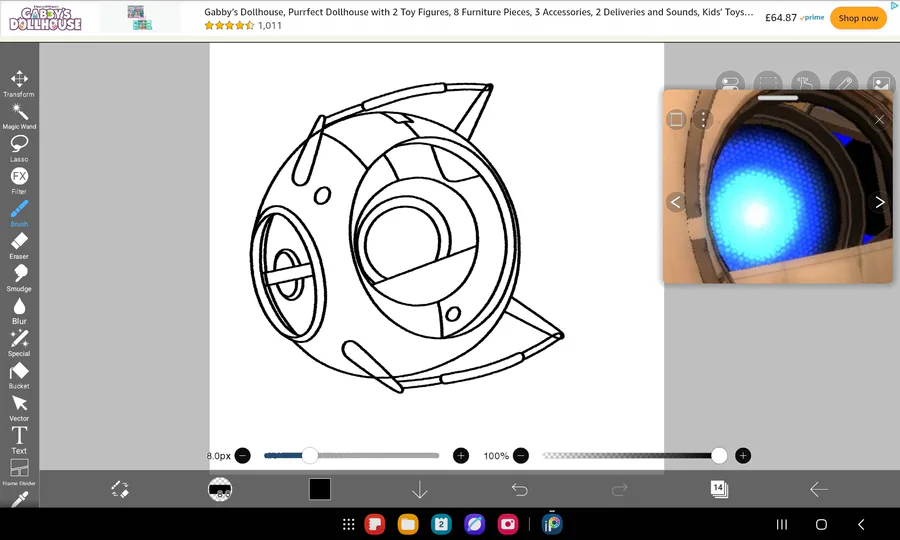This screenshot has height=540, width=900.
Task: Undo the last stroke
Action: pos(519,490)
